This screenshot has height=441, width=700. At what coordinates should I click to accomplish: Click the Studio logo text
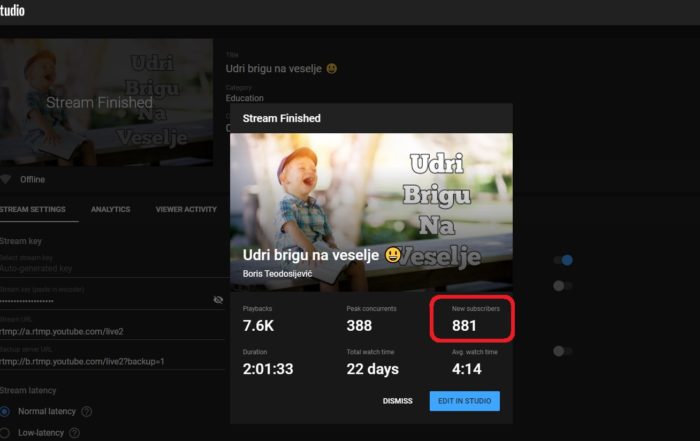(x=12, y=10)
